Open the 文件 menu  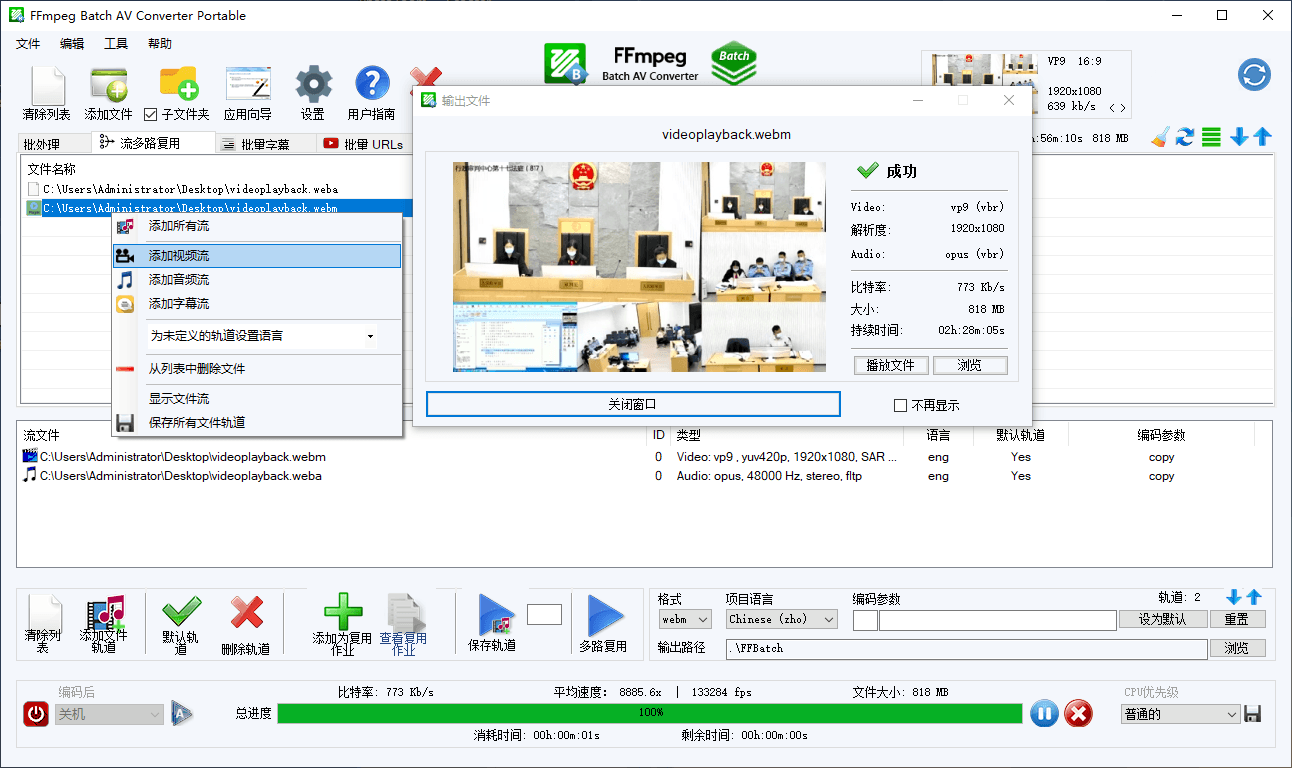(28, 44)
